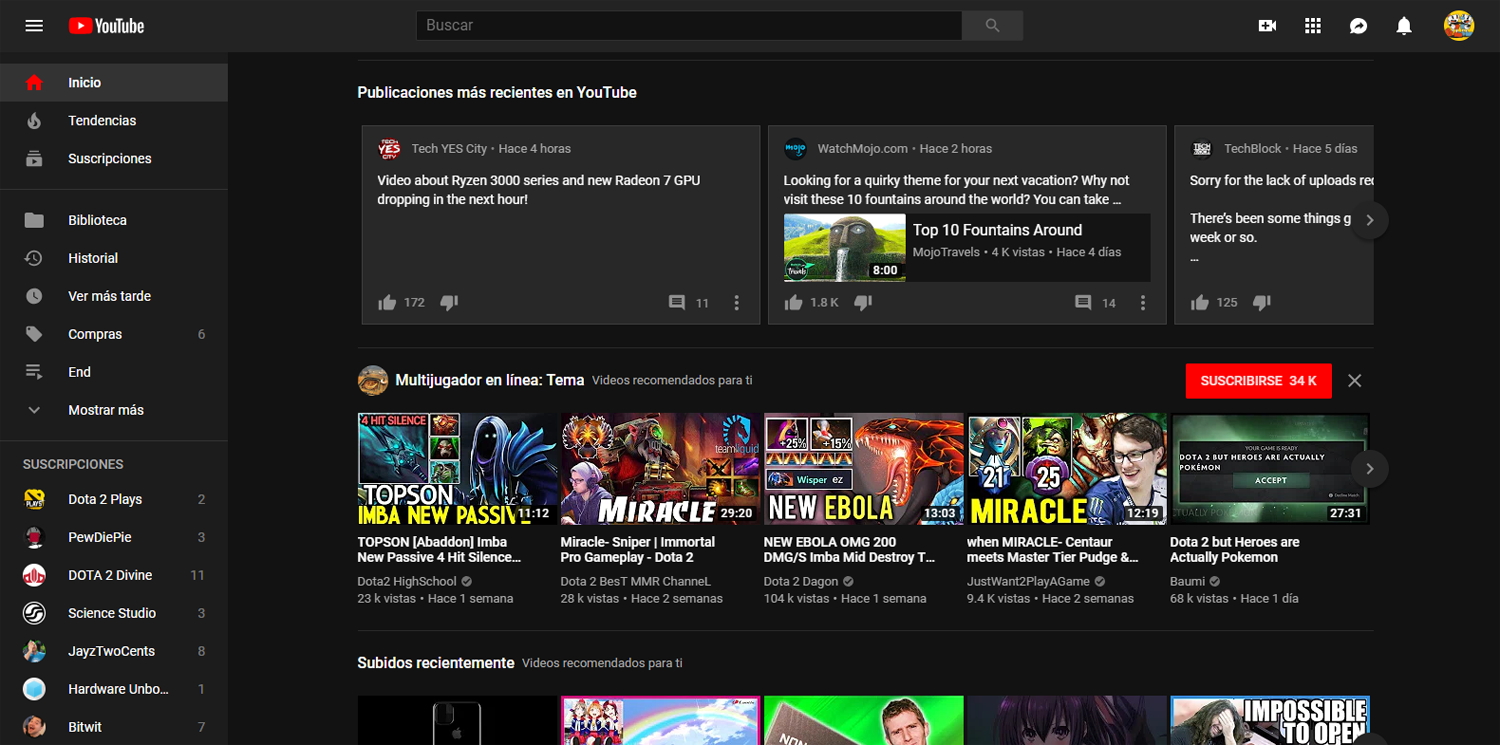Open the hamburger navigation menu
Screen dimensions: 1500x745
pos(33,25)
